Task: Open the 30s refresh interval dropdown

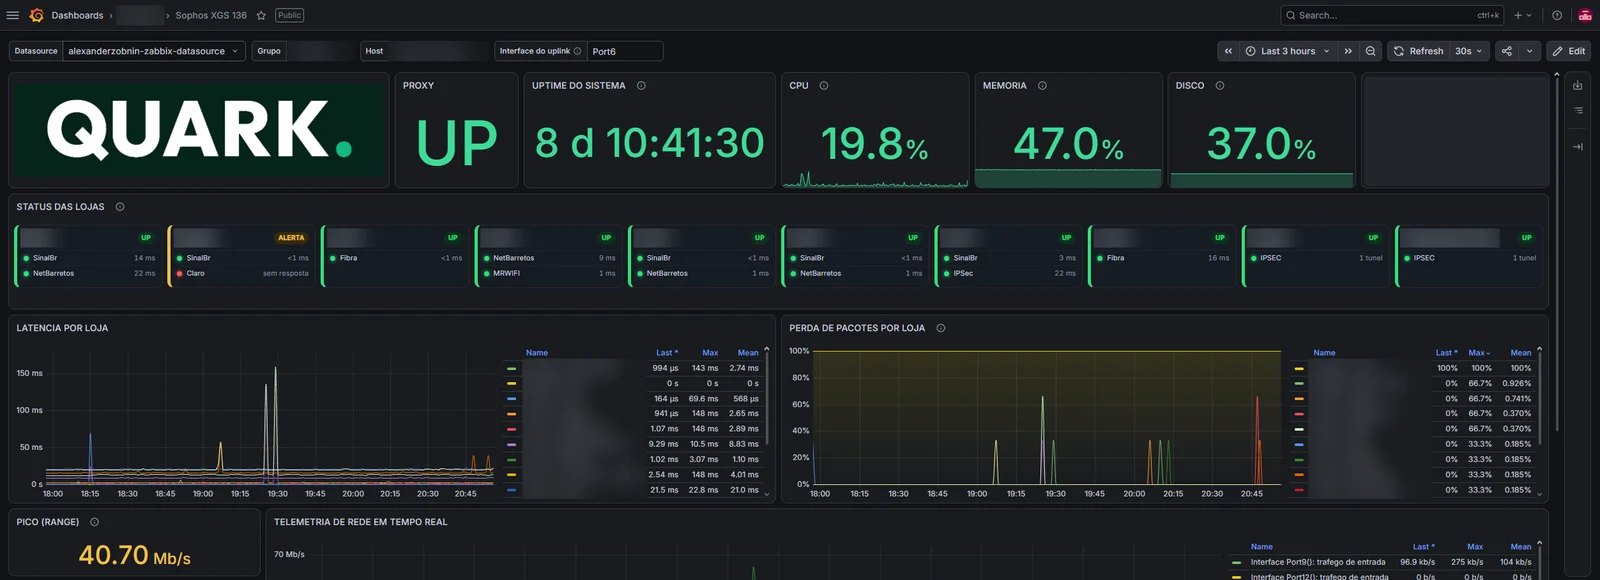Action: click(x=1469, y=51)
